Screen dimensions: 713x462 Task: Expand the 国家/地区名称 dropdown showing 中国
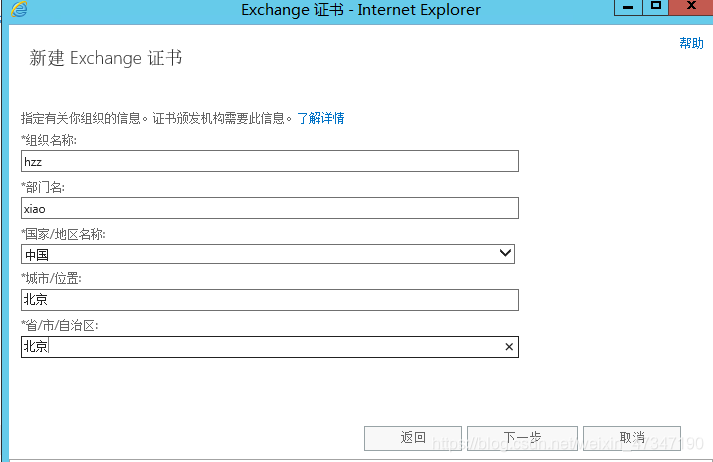tap(268, 254)
